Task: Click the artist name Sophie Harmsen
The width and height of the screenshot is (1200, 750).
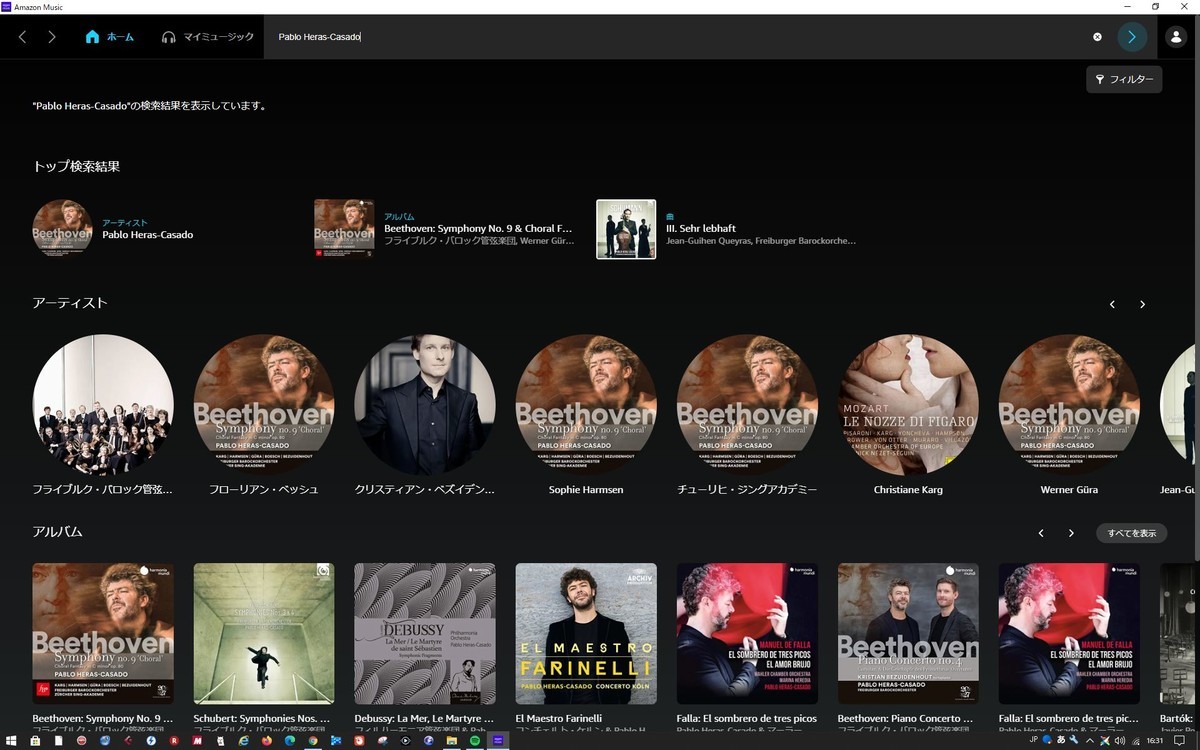Action: (586, 490)
